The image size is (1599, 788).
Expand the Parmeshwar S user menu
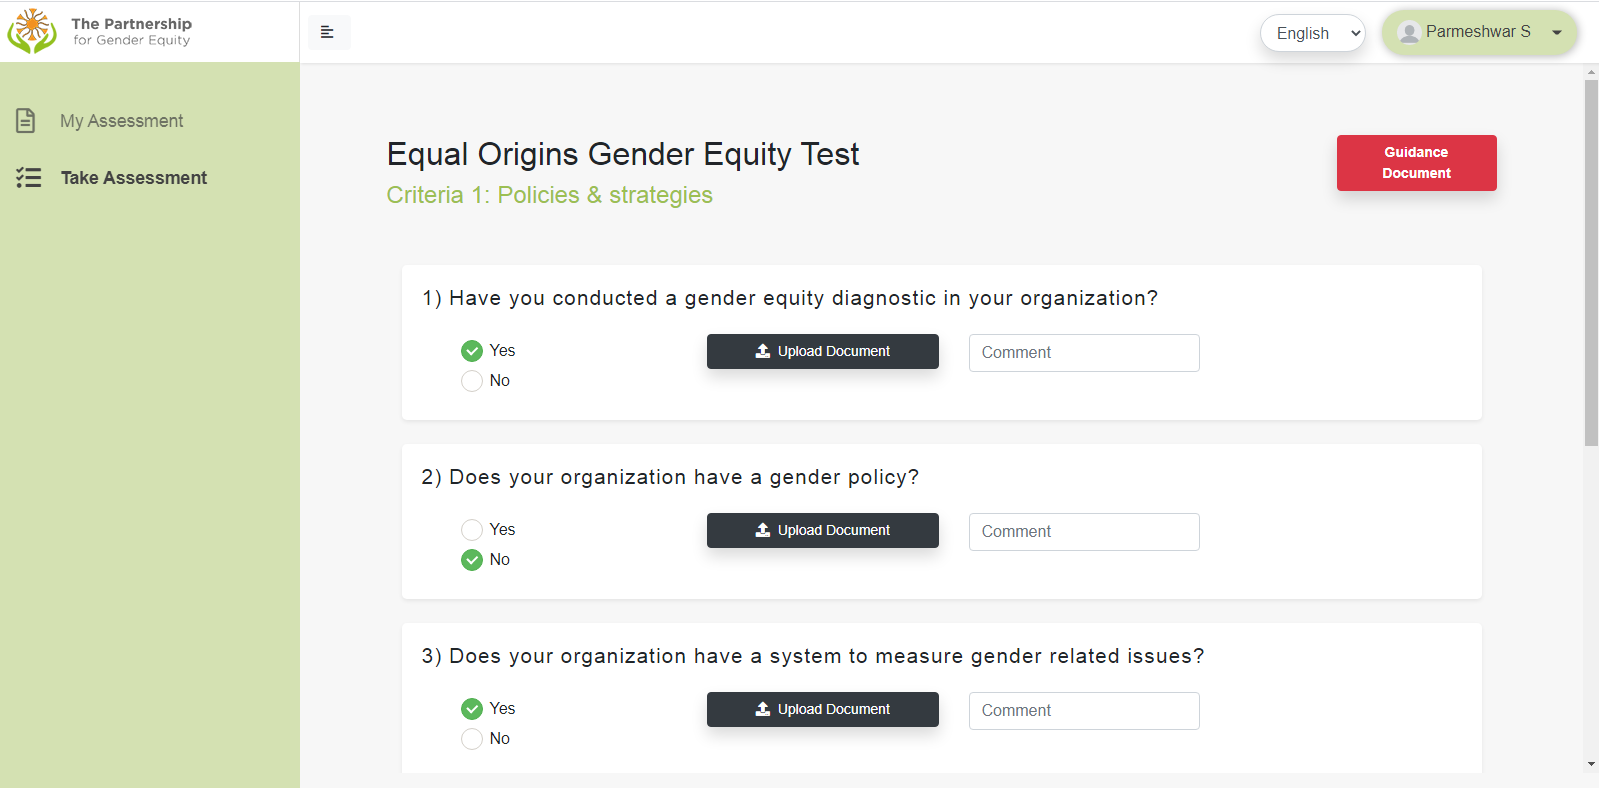coord(1556,32)
